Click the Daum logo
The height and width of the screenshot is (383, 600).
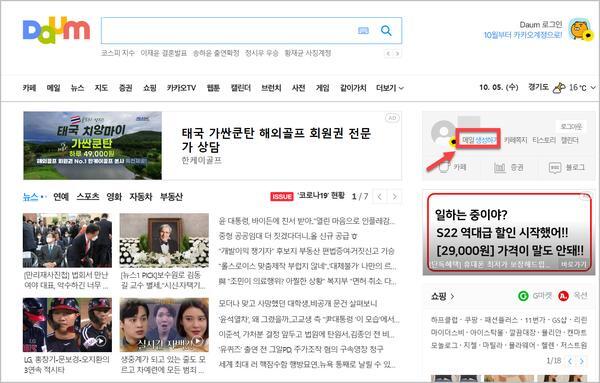click(56, 30)
